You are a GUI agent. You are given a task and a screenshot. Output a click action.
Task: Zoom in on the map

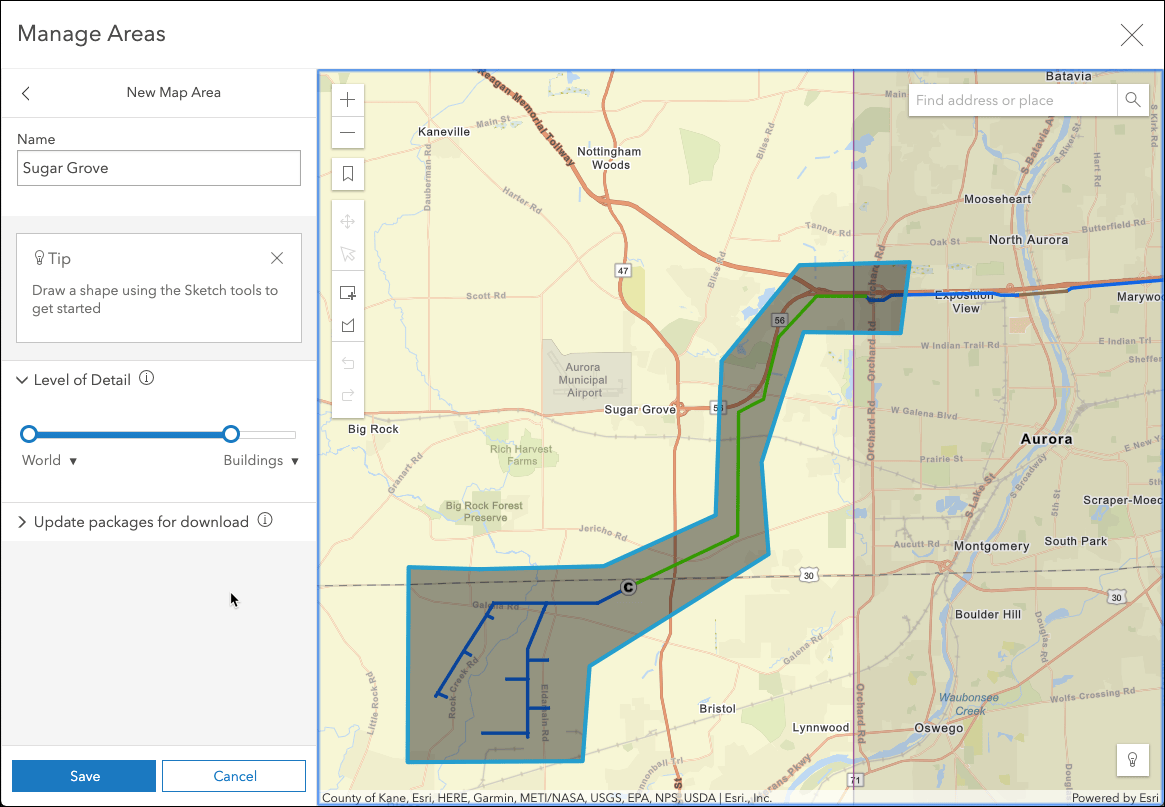click(347, 99)
